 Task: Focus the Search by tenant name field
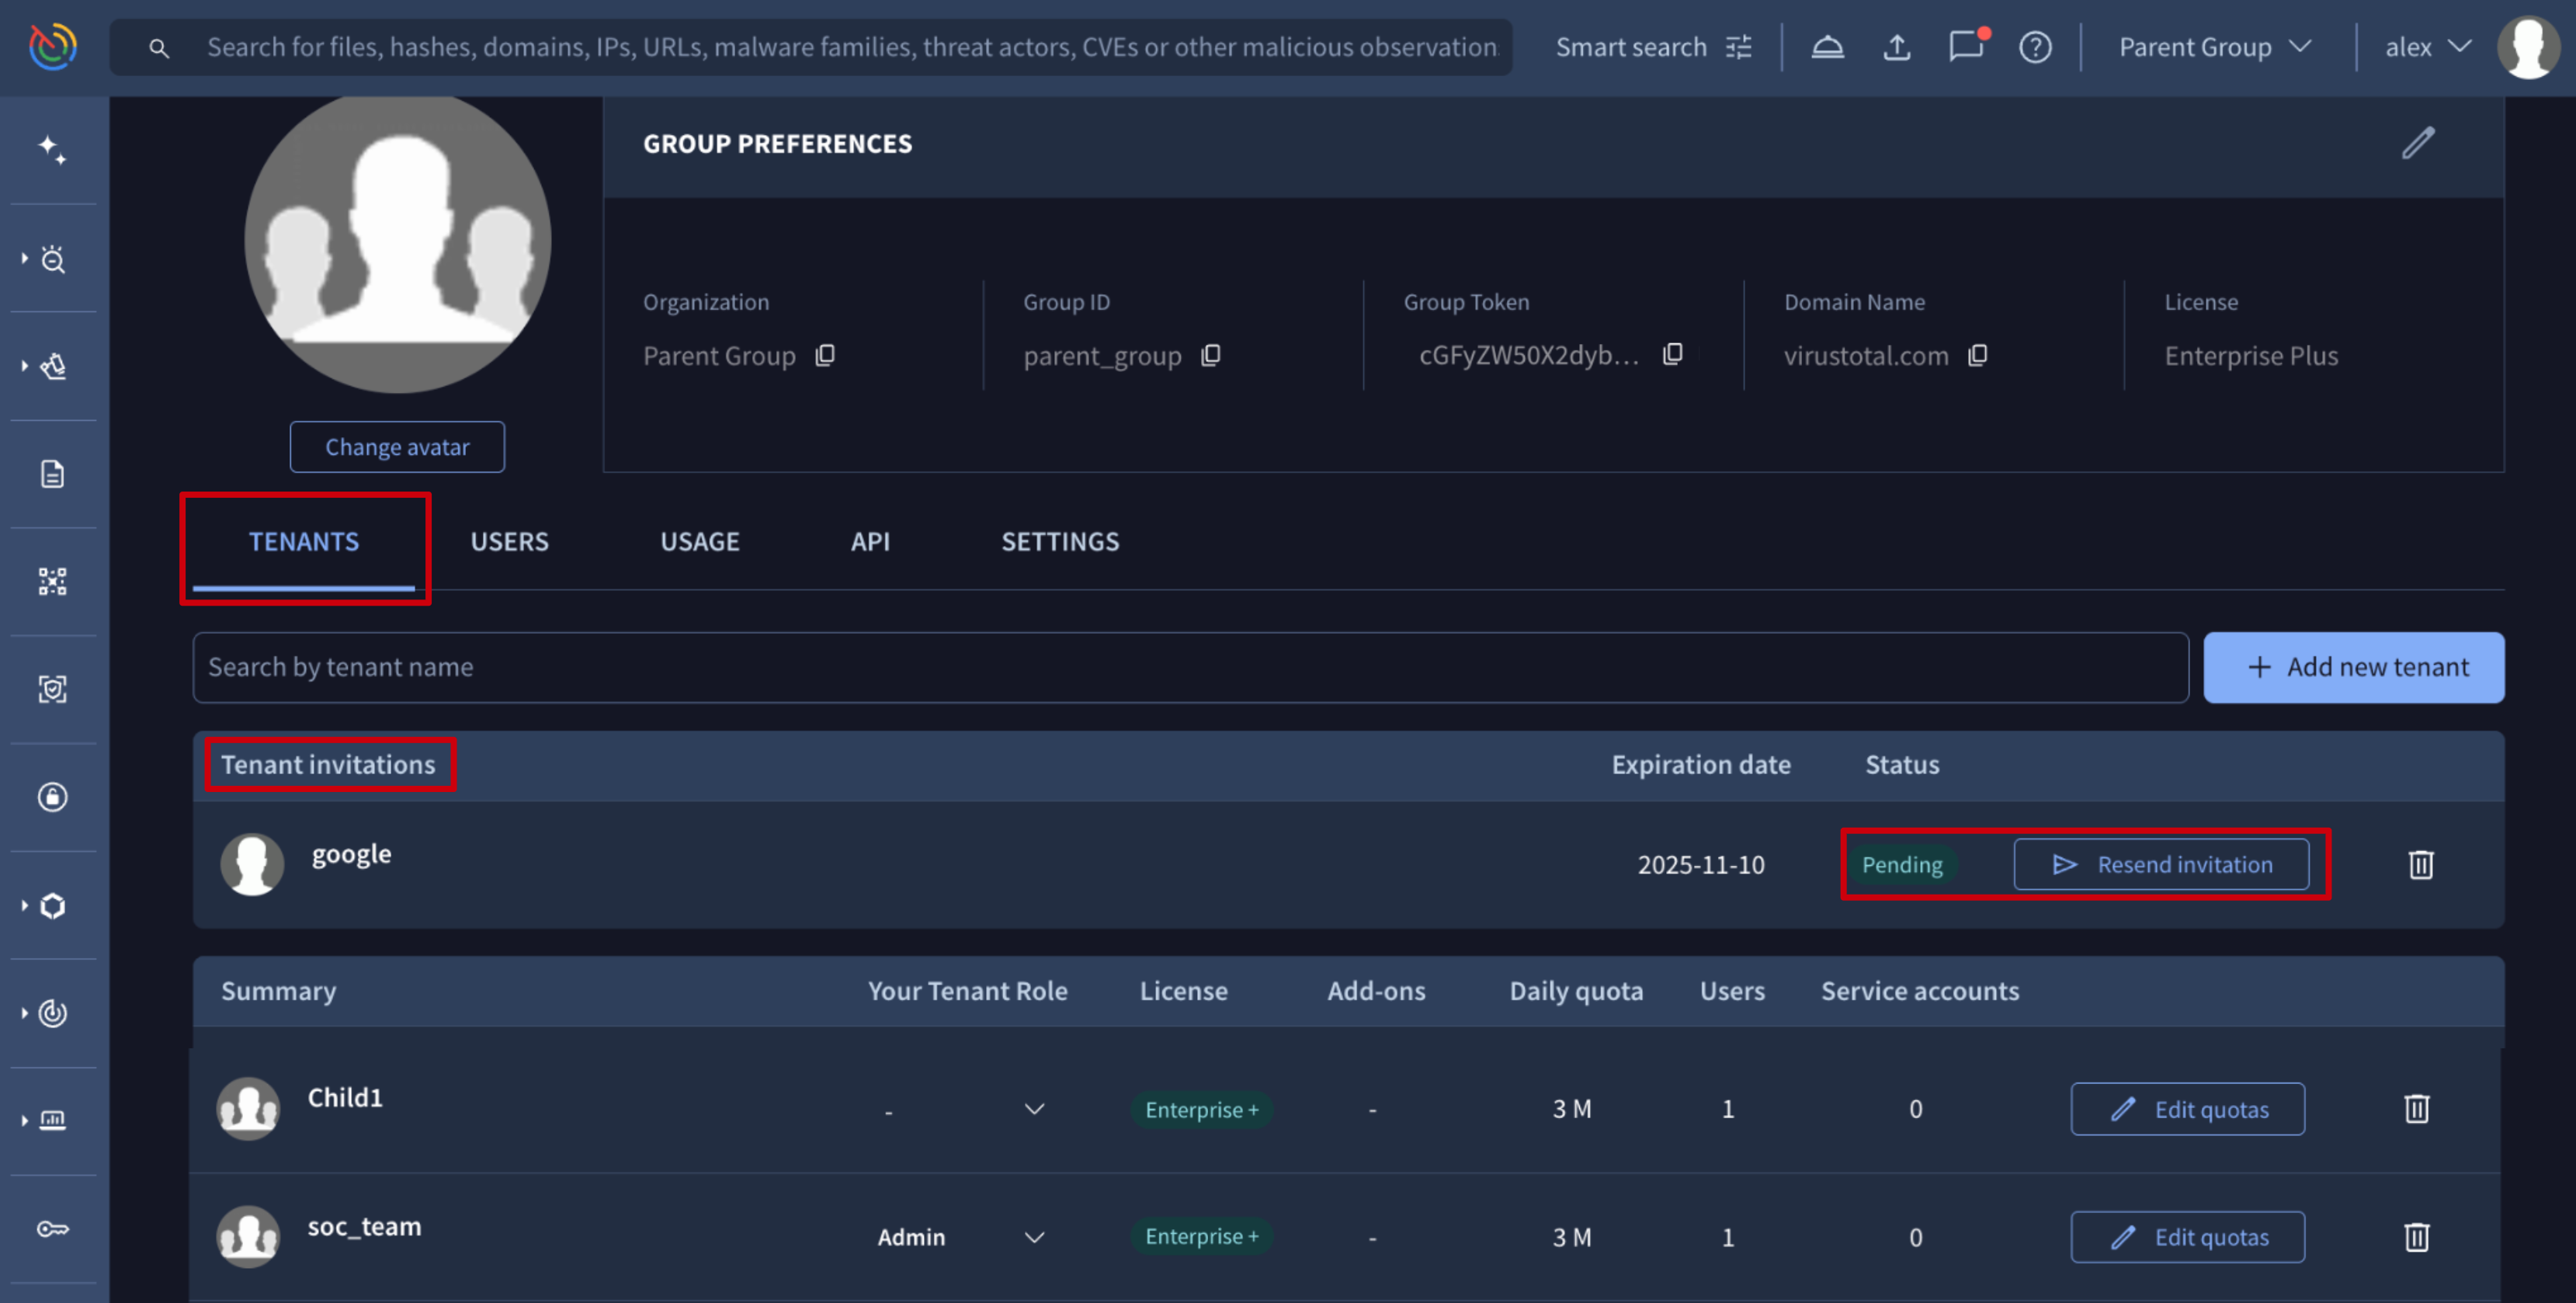pyautogui.click(x=1190, y=667)
